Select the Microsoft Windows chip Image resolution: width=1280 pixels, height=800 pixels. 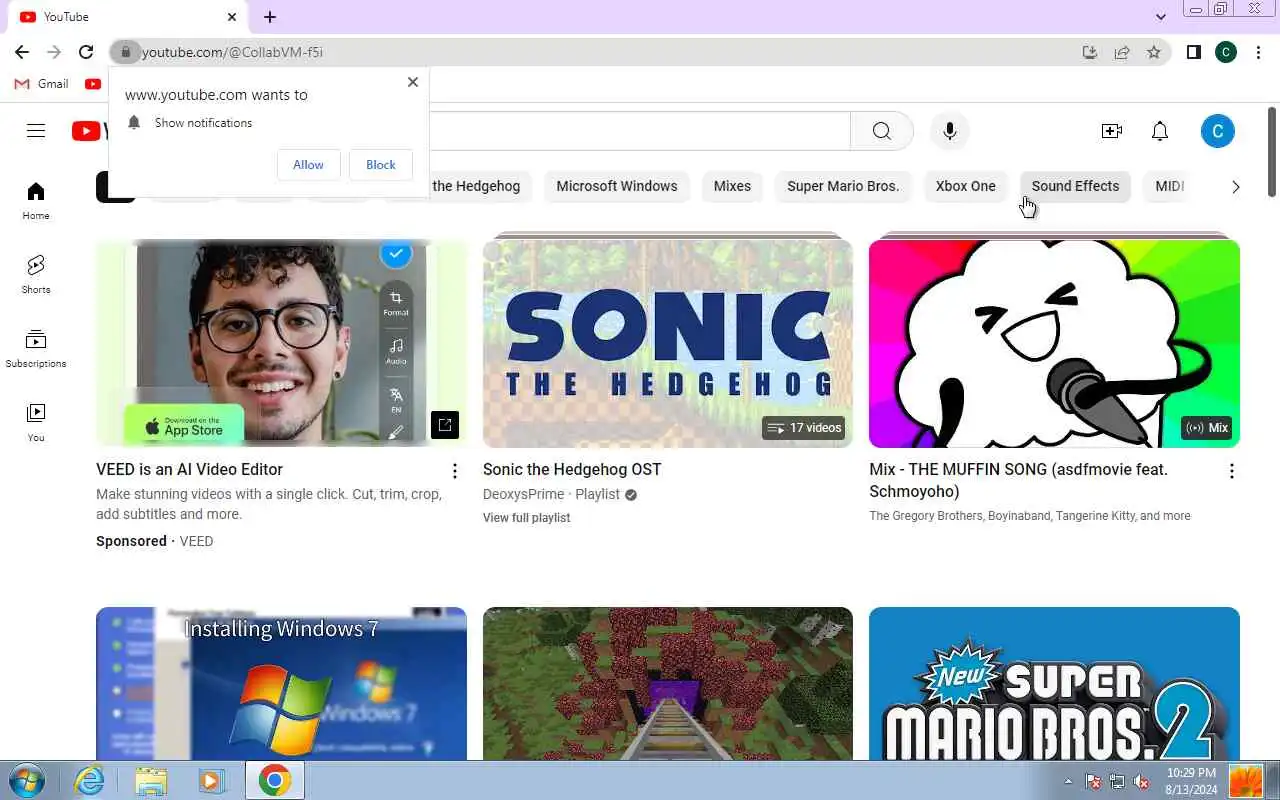click(x=617, y=186)
